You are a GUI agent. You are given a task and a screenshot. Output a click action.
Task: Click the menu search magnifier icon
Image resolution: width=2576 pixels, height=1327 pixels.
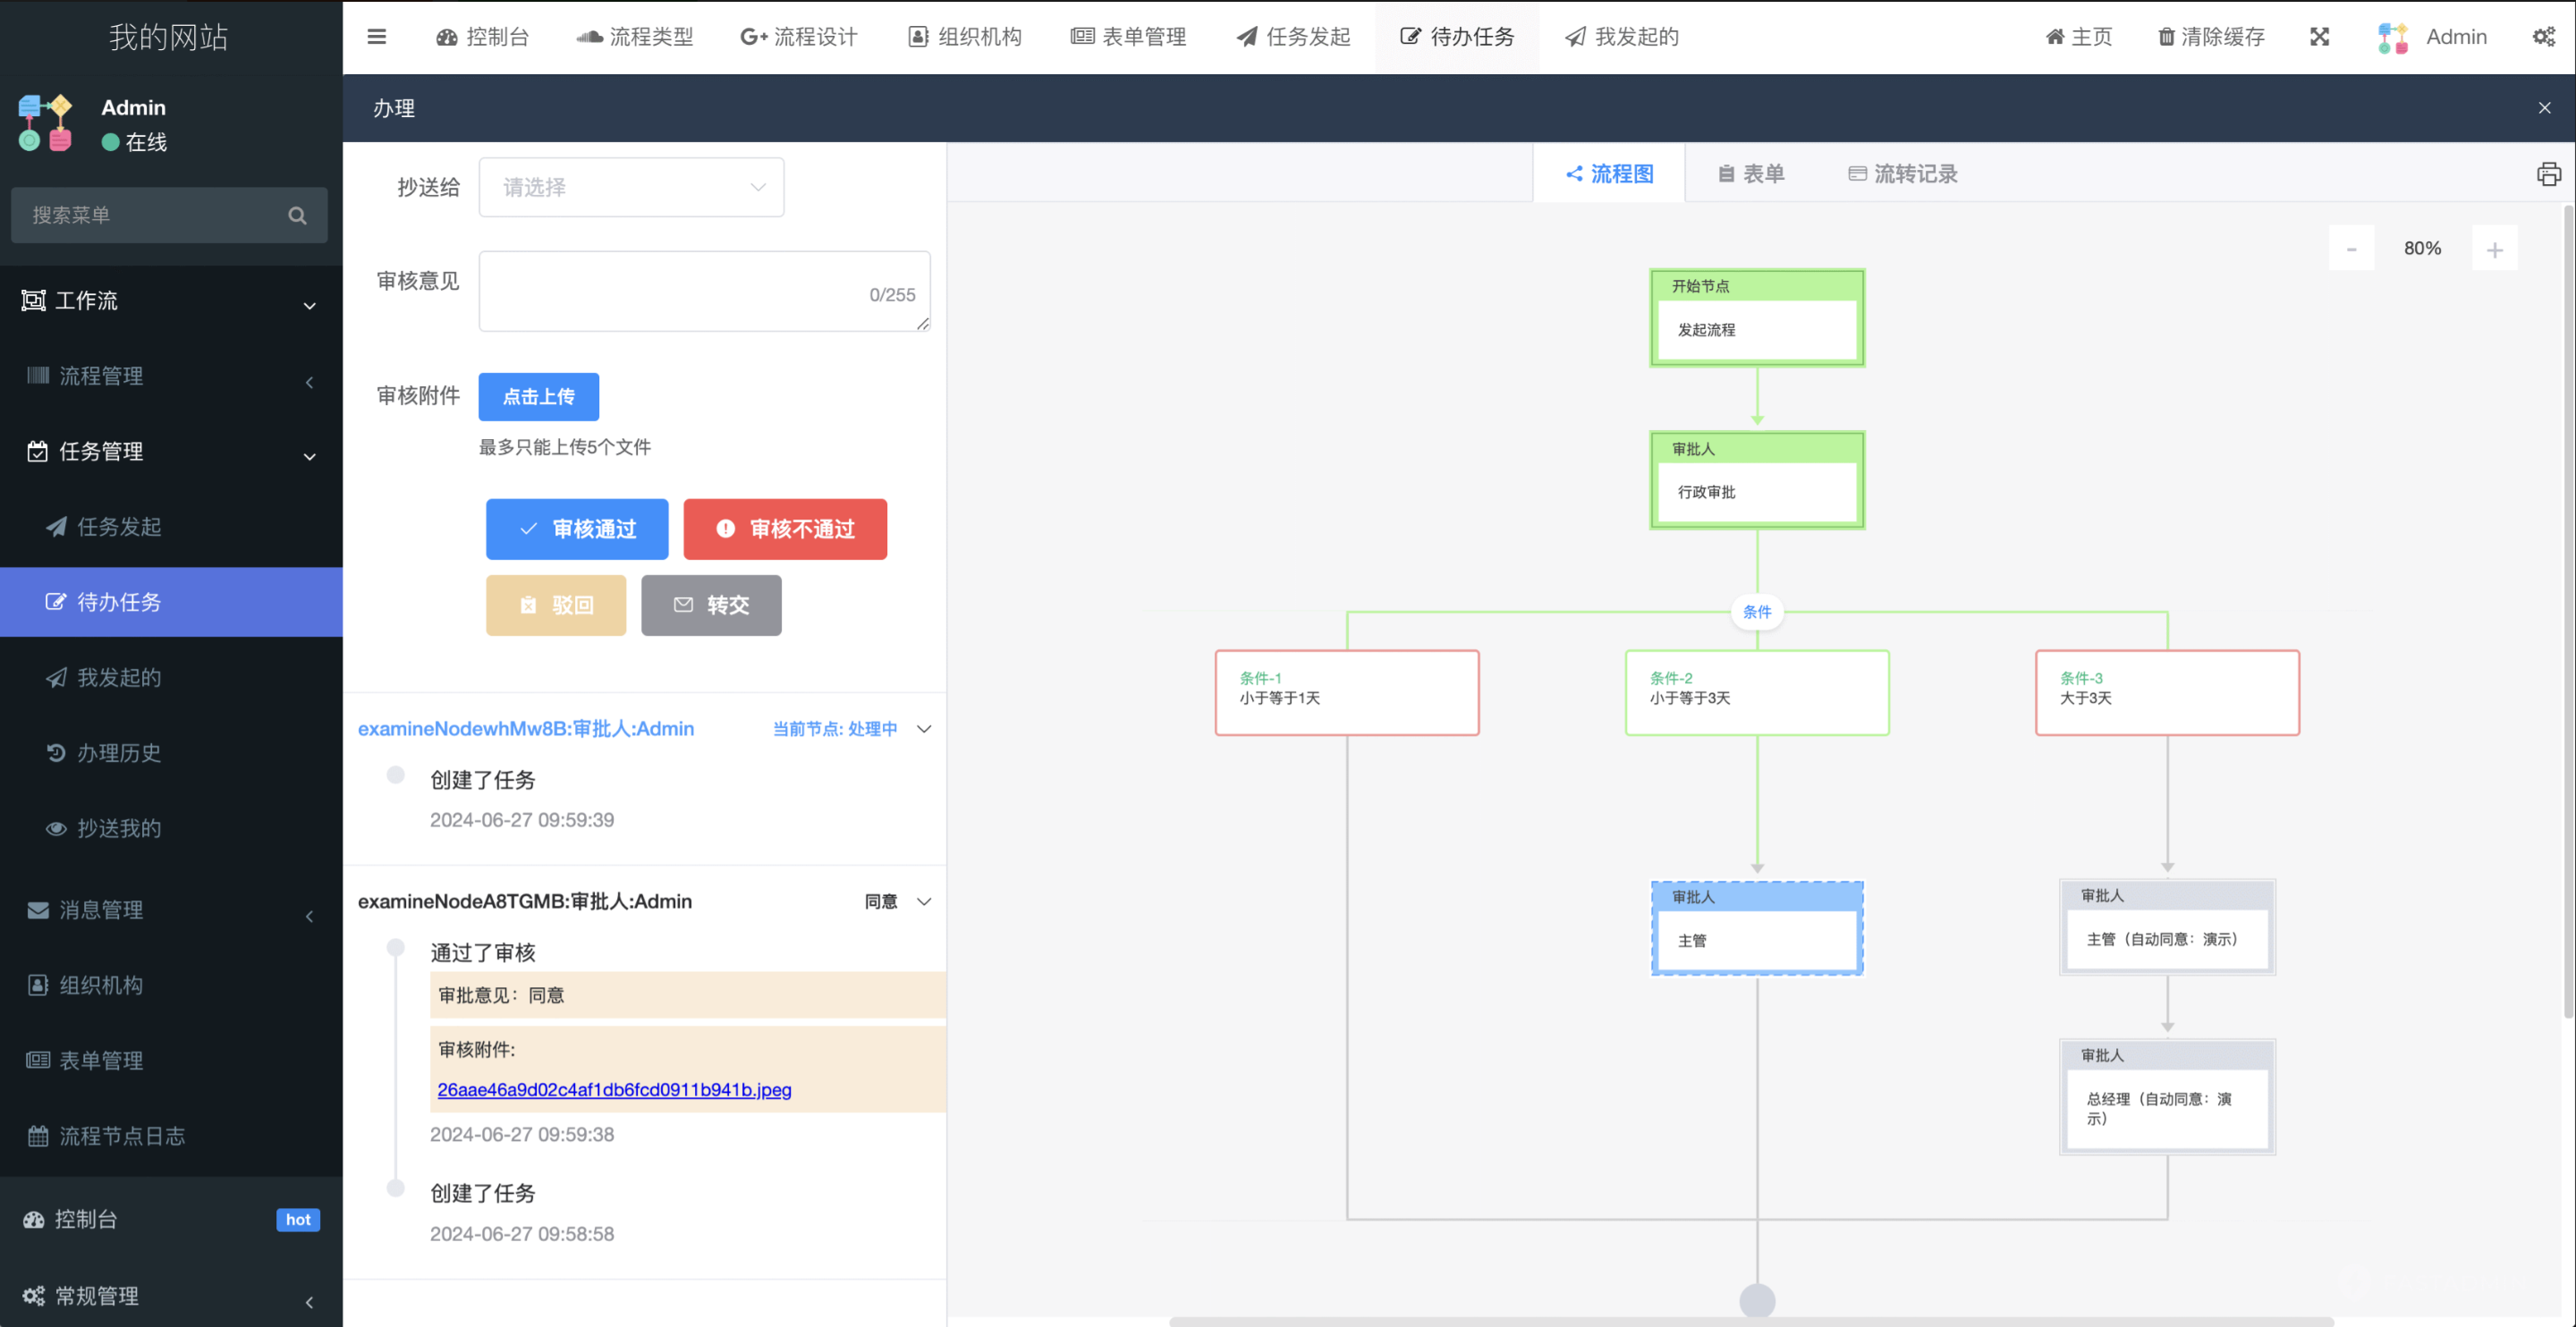point(297,214)
